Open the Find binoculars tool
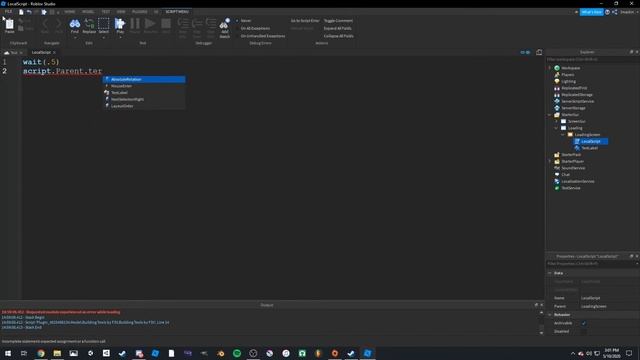The height and width of the screenshot is (360, 640). tap(74, 25)
